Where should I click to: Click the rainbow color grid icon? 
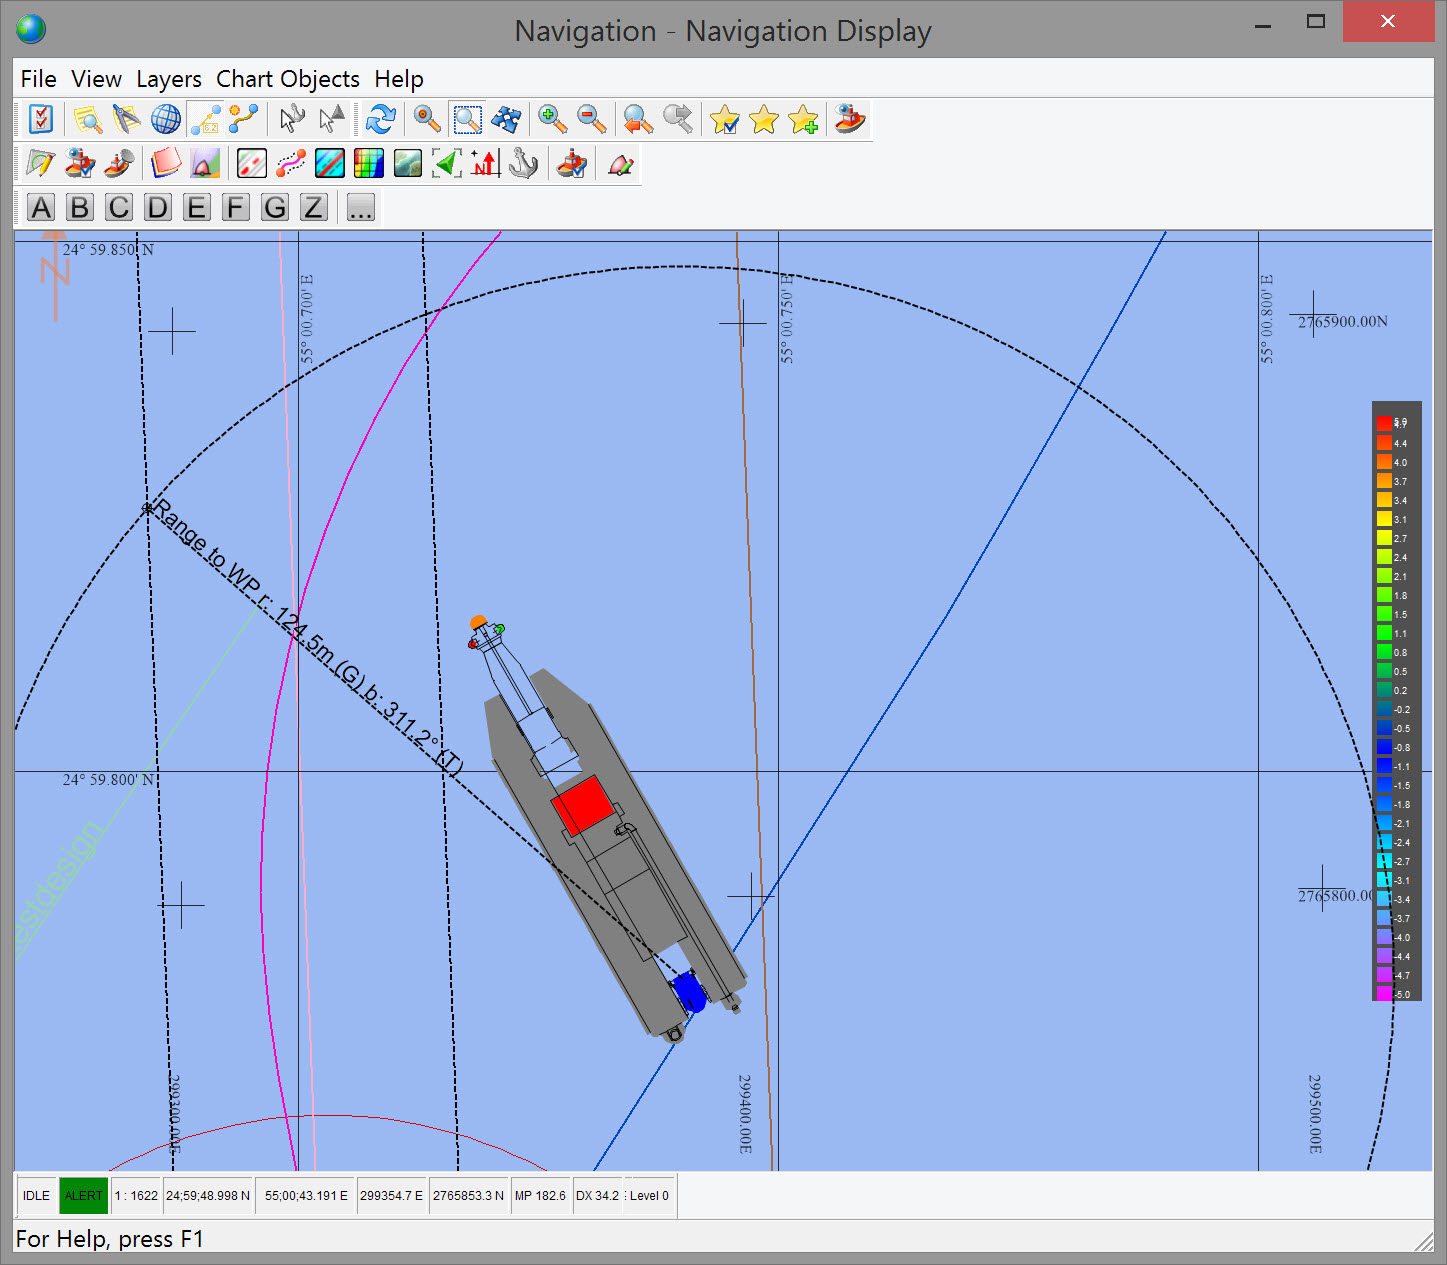click(369, 163)
